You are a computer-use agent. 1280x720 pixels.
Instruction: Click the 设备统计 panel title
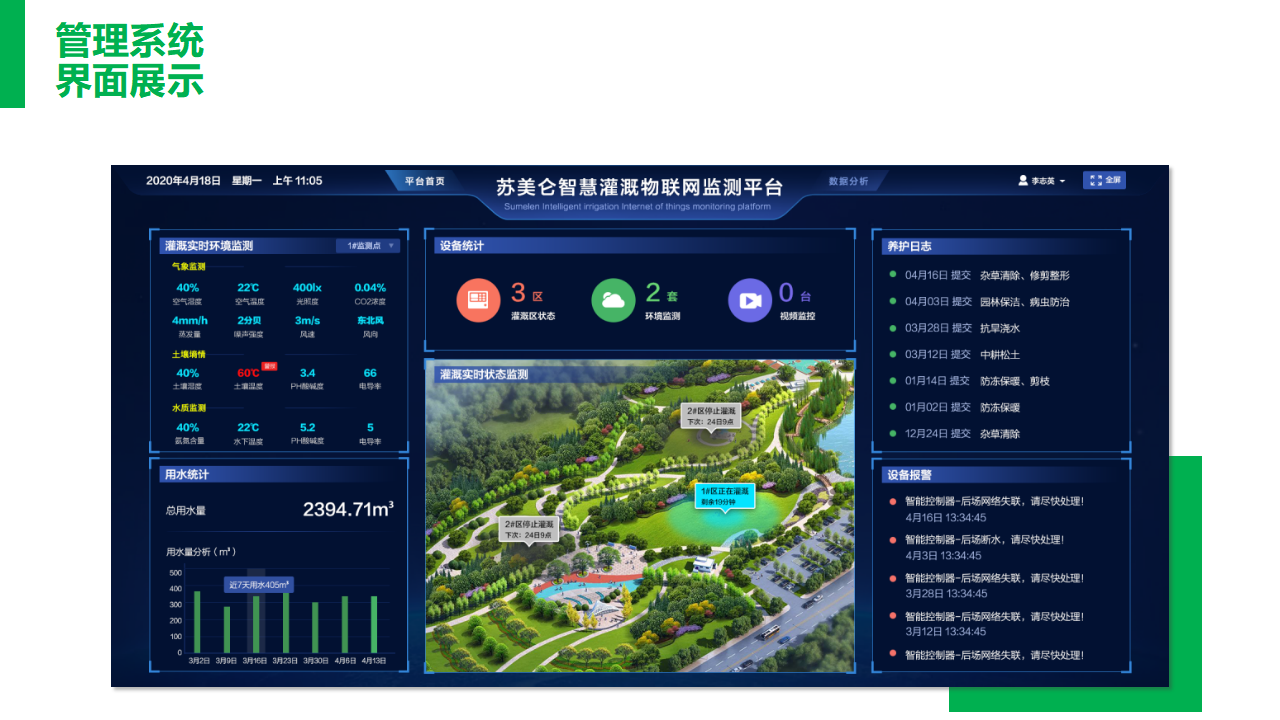pyautogui.click(x=461, y=246)
